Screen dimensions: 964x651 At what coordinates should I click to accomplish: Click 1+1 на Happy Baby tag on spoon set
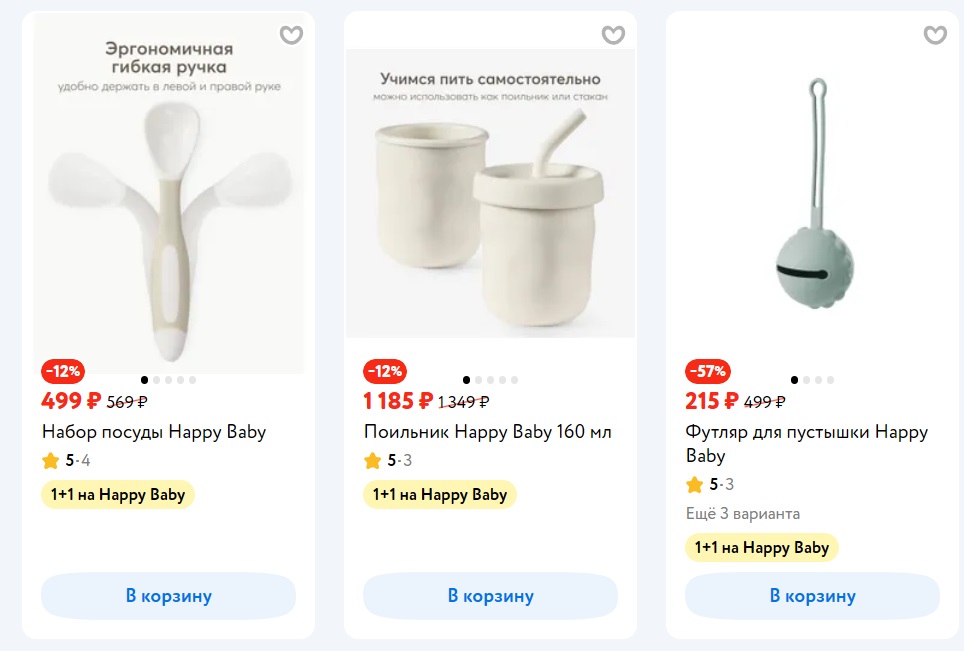(118, 494)
